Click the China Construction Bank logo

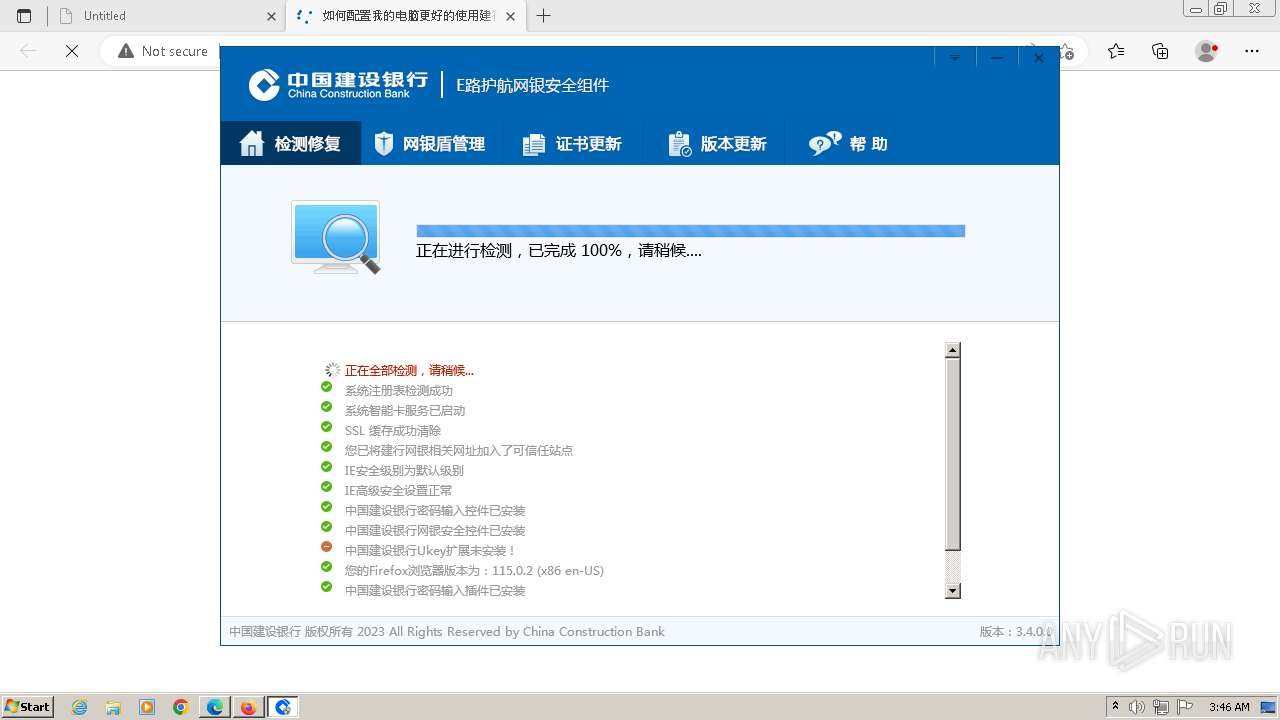[338, 85]
